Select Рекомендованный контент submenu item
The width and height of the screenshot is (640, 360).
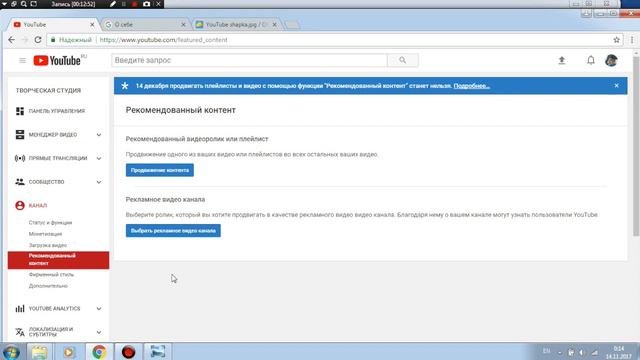point(58,260)
